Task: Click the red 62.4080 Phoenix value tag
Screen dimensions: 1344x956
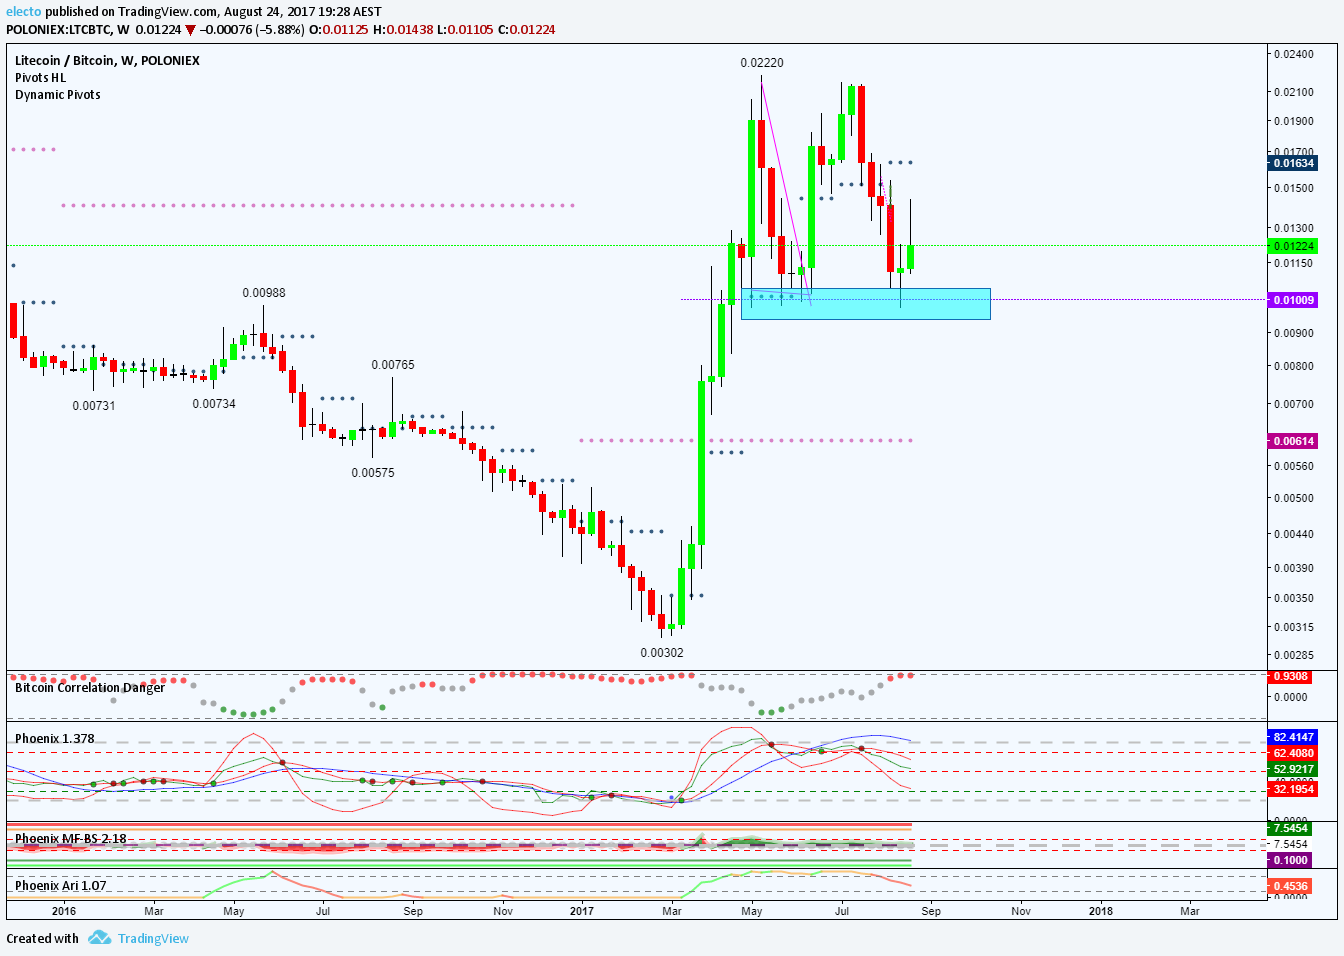Action: 1293,754
